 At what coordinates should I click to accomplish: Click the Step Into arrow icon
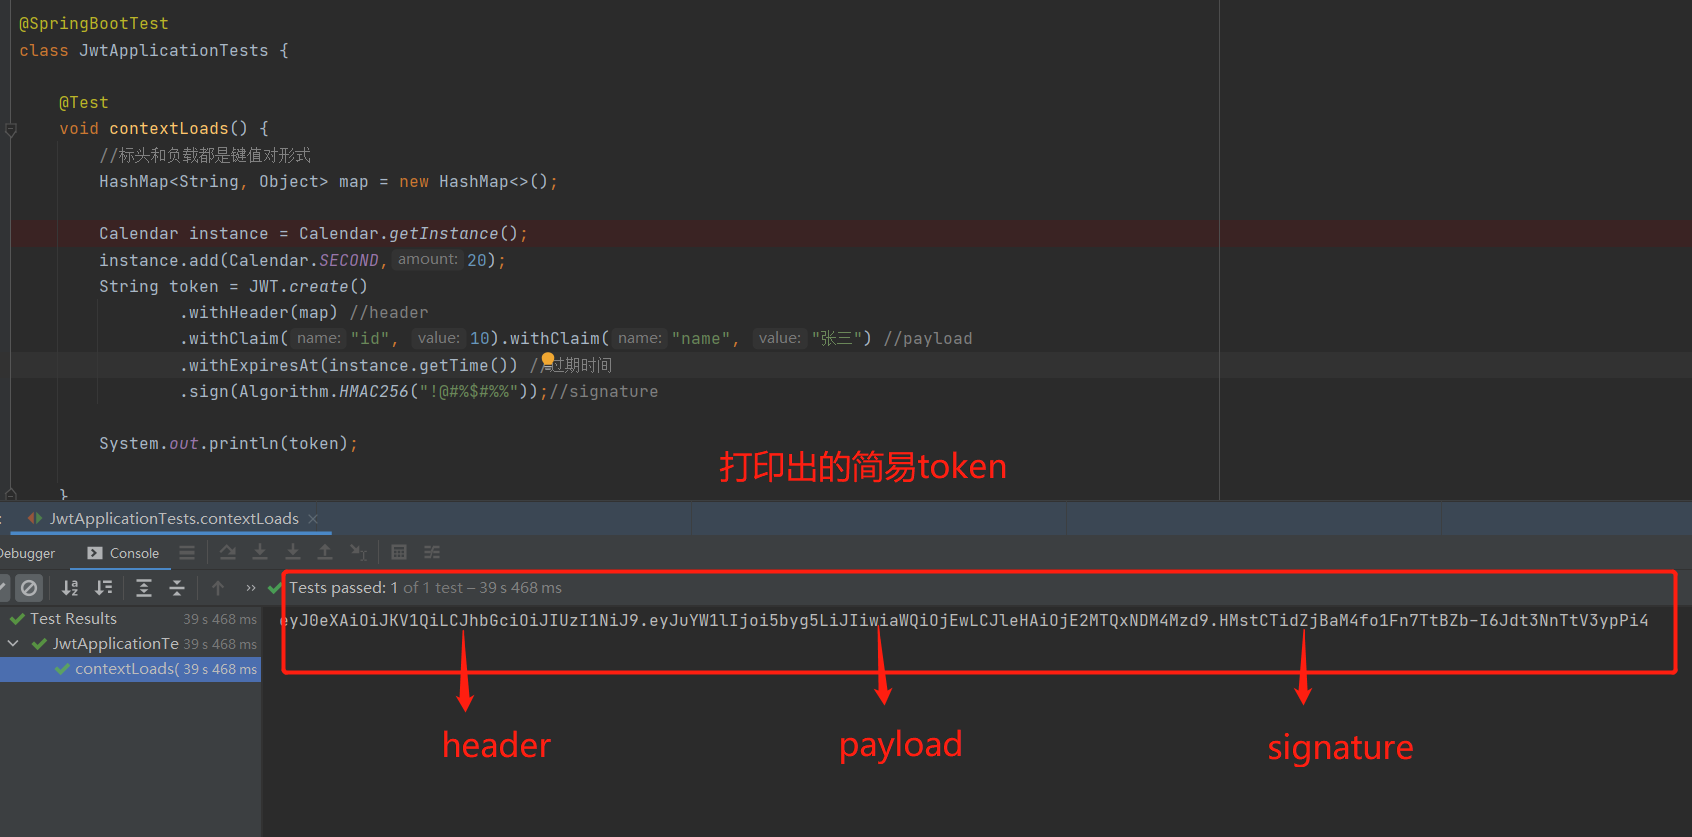[293, 552]
